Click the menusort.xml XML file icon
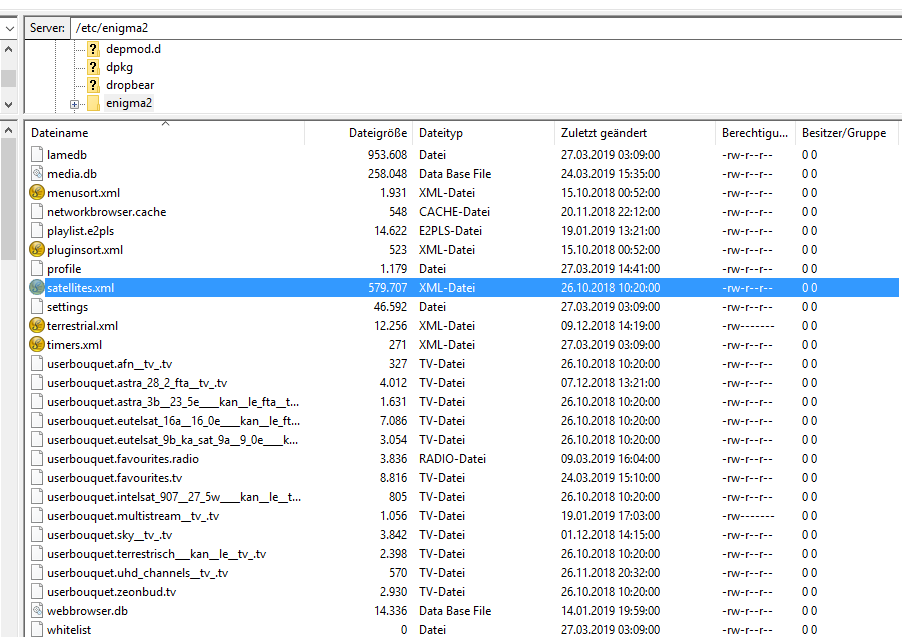 37,192
